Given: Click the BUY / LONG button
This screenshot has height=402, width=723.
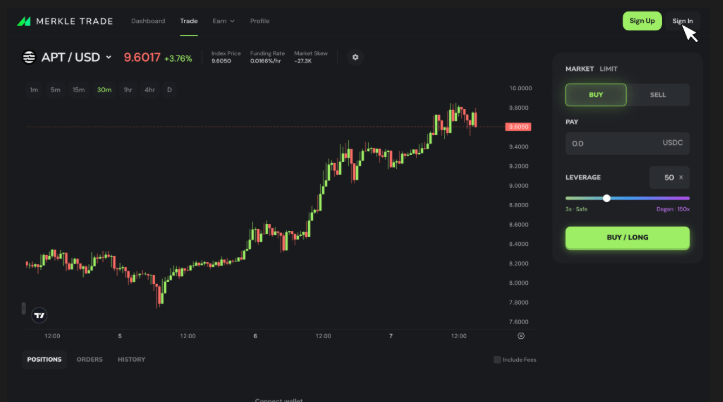Looking at the screenshot, I should coord(628,238).
